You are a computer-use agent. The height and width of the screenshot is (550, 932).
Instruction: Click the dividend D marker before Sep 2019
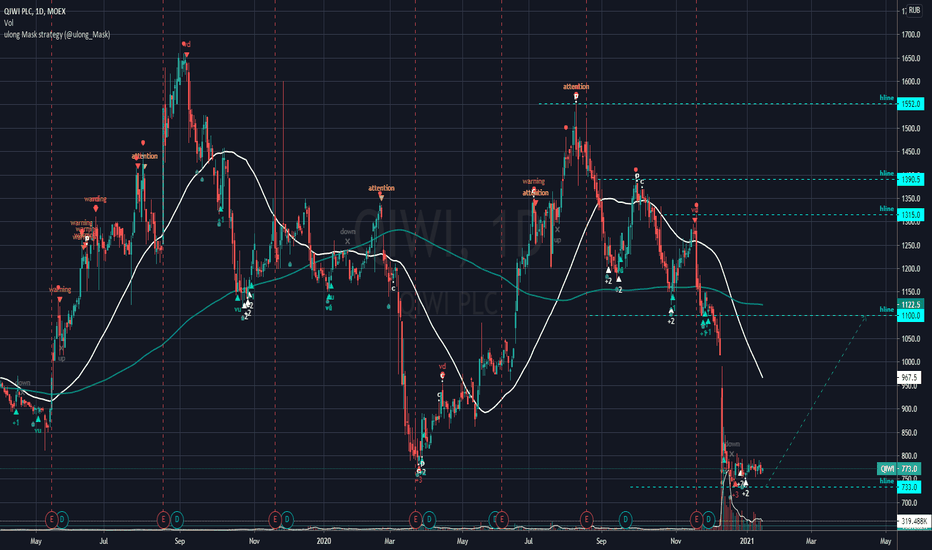pos(177,520)
